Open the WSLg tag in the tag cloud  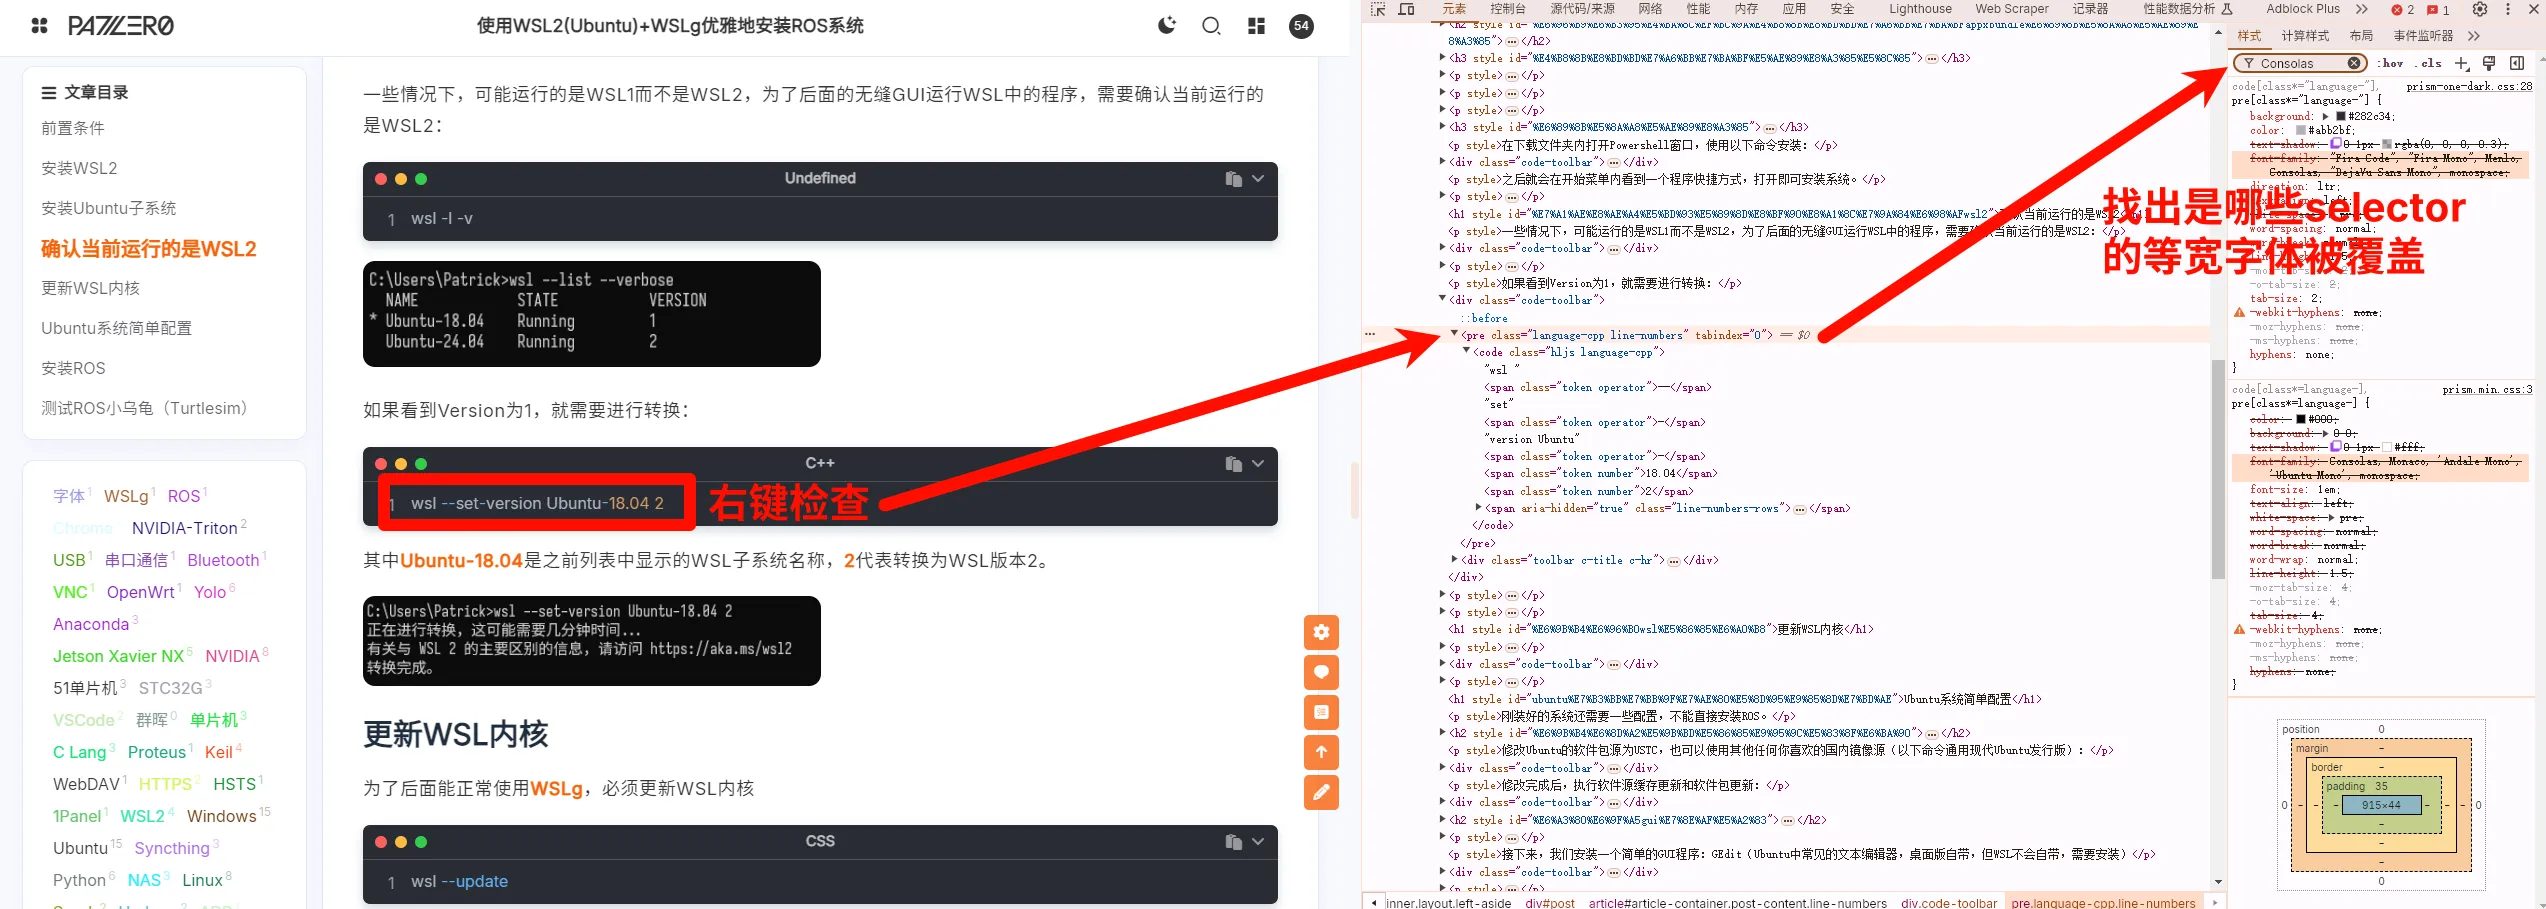[126, 496]
